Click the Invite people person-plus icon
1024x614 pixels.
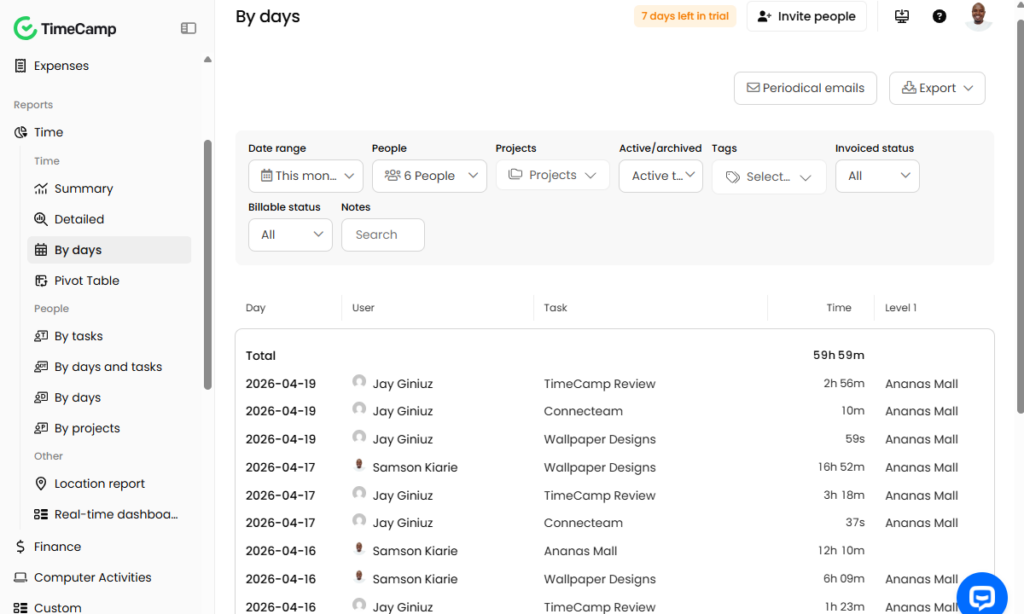point(764,16)
